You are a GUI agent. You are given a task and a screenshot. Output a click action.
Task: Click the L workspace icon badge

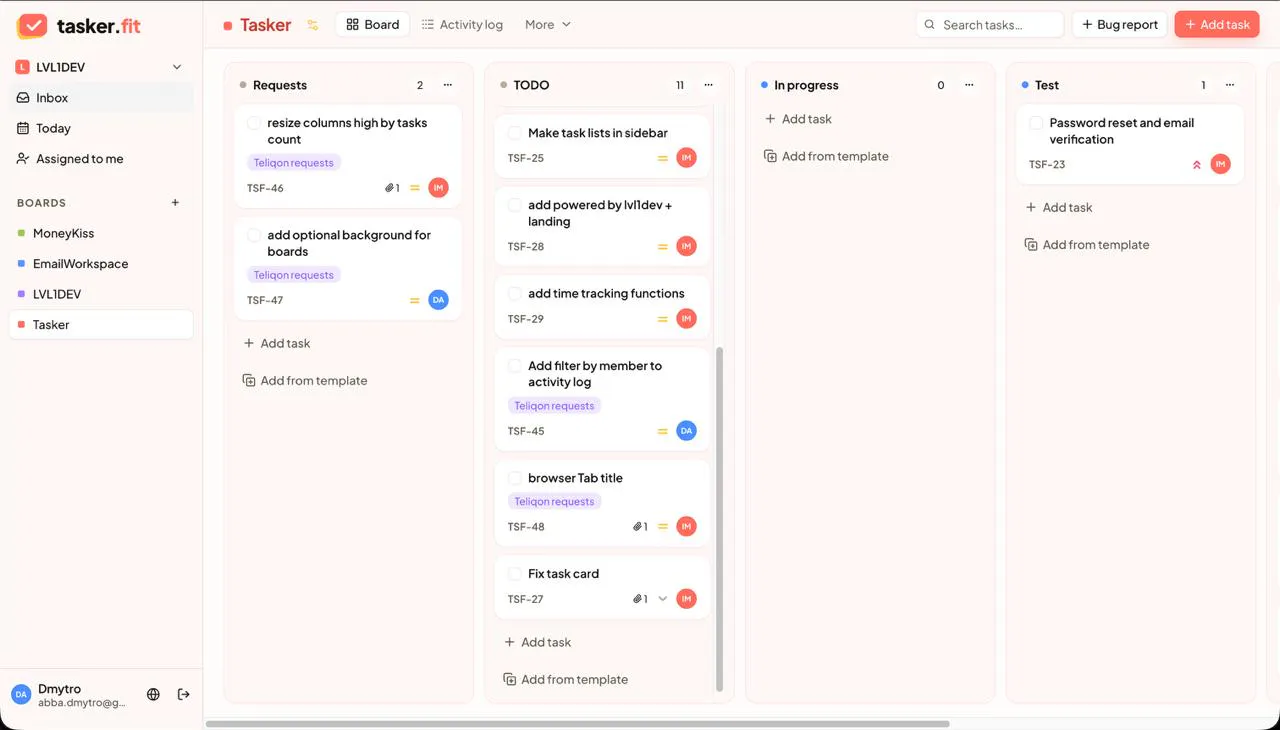22,67
